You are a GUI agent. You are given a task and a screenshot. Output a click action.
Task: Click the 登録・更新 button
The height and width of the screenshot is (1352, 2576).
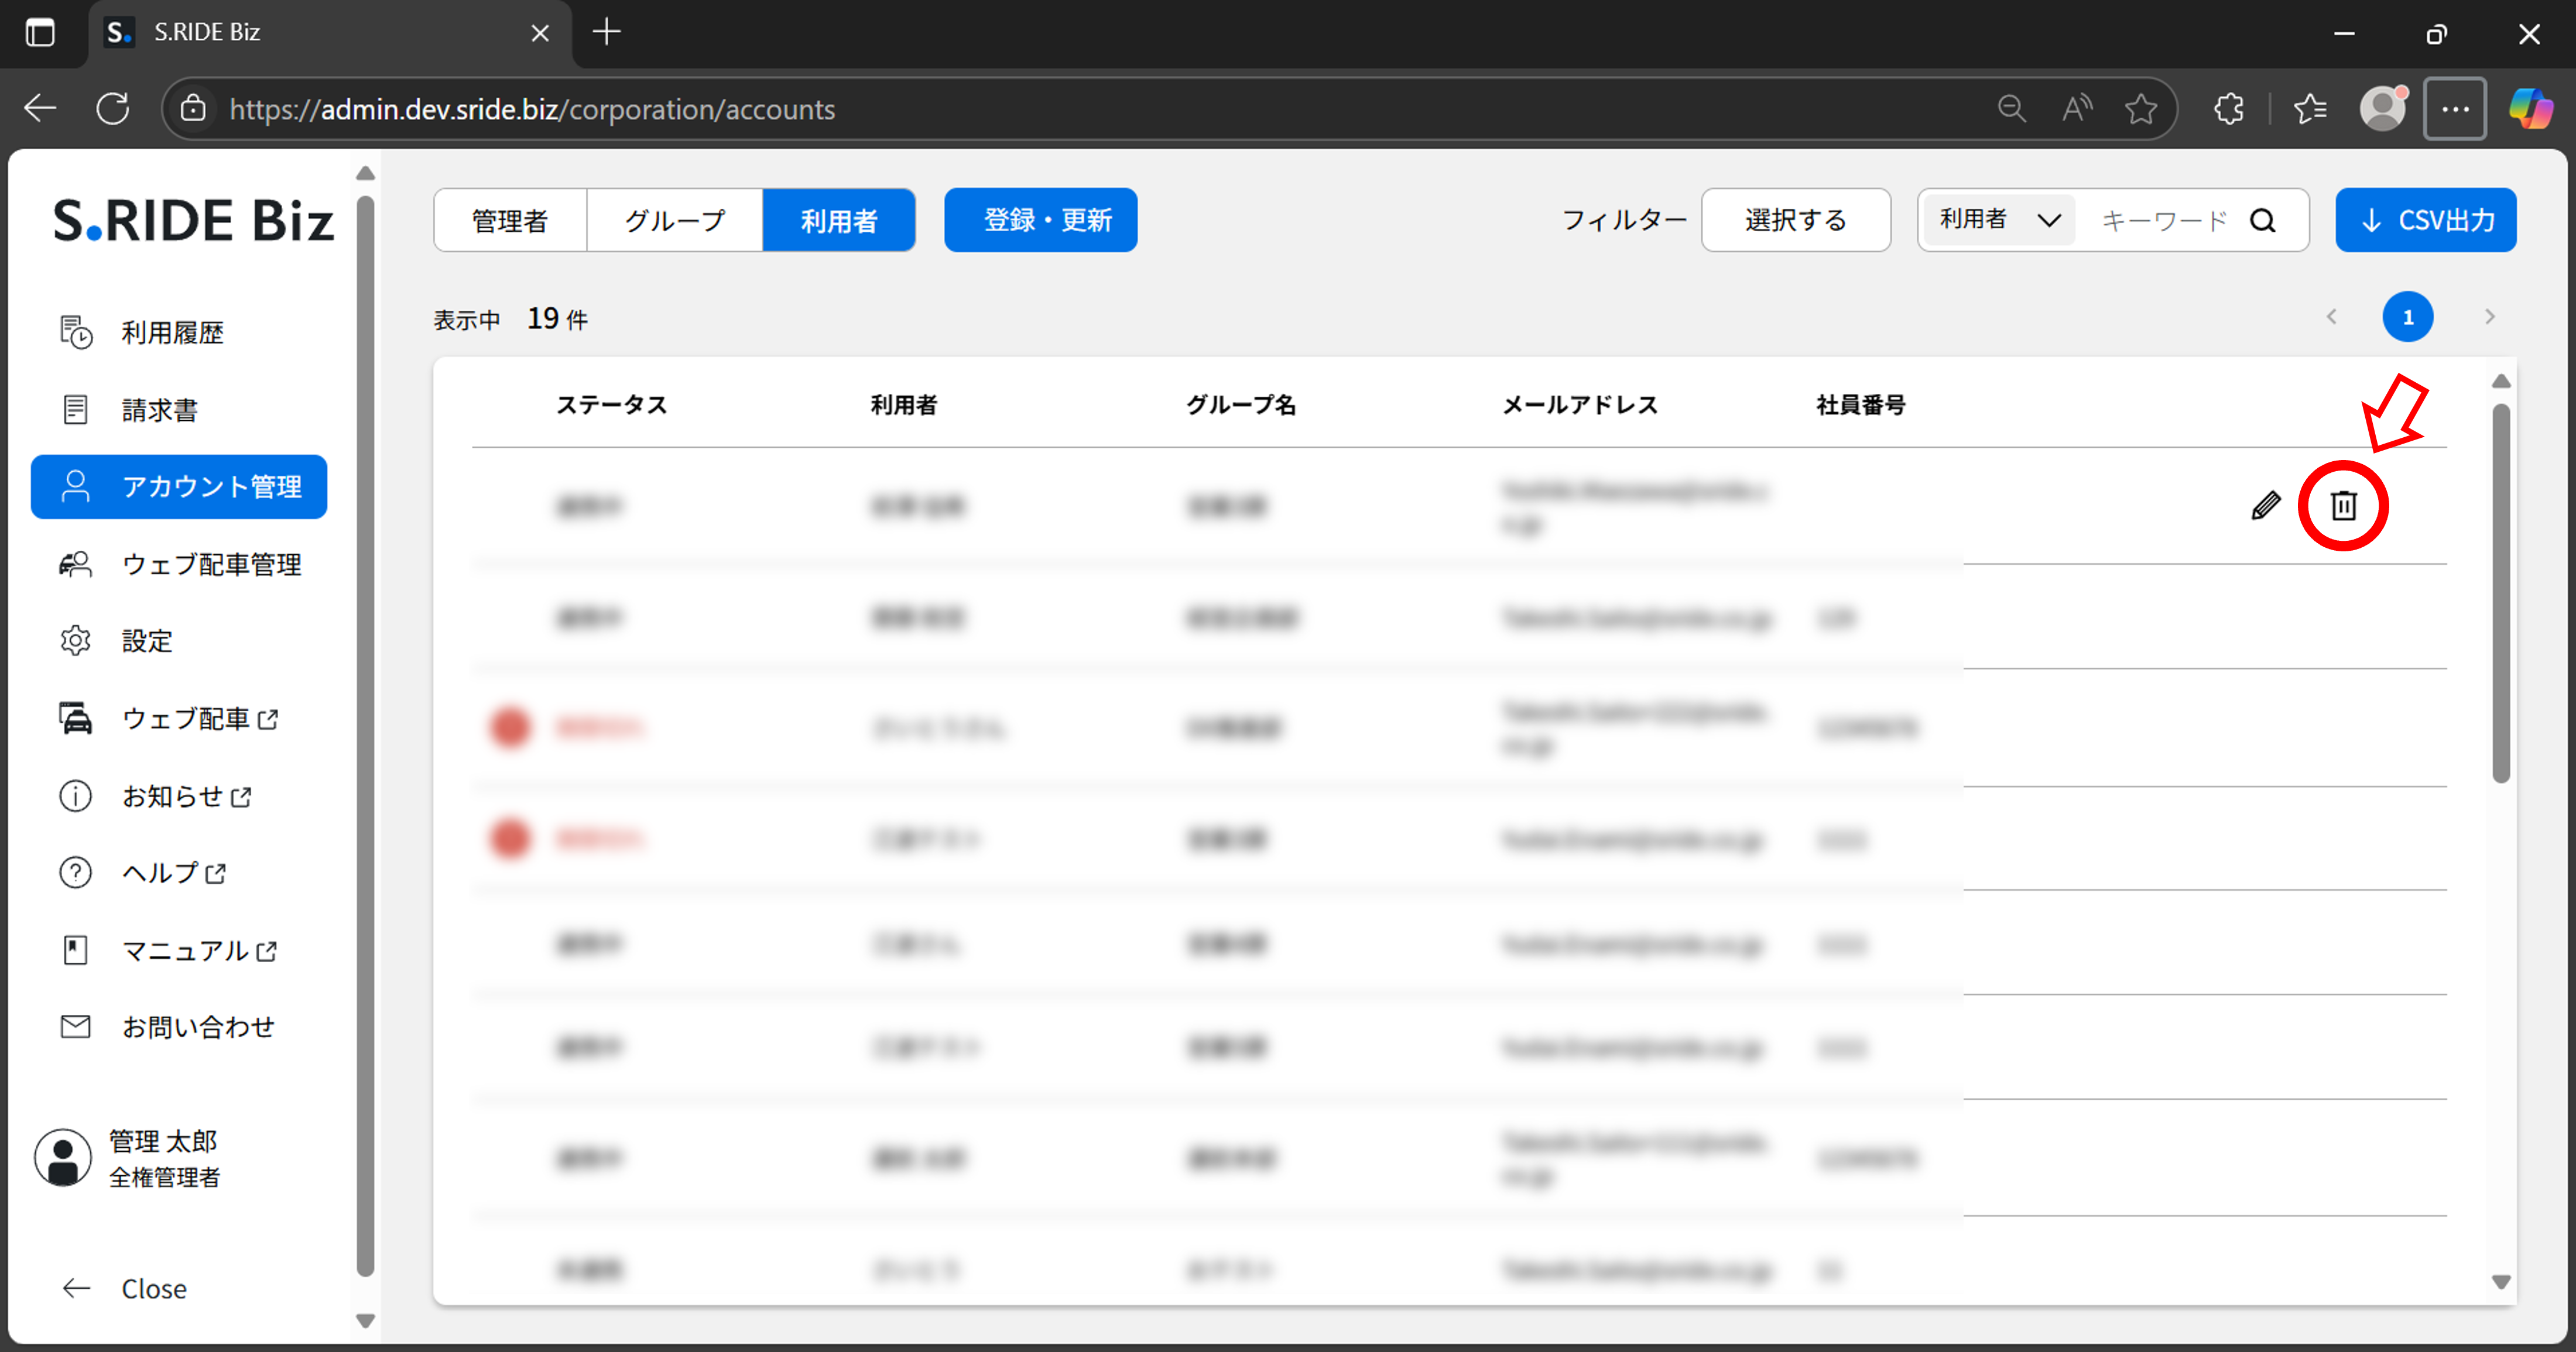tap(1041, 220)
